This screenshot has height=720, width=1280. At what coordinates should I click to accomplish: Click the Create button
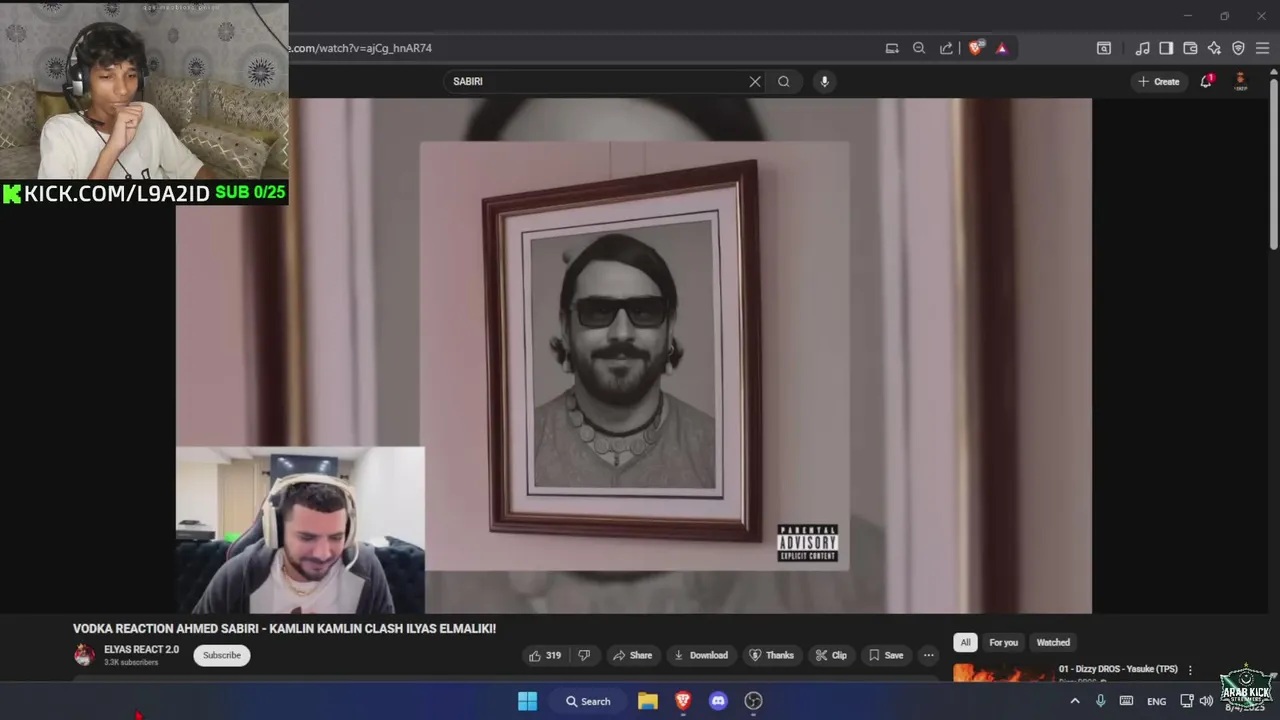[1158, 82]
